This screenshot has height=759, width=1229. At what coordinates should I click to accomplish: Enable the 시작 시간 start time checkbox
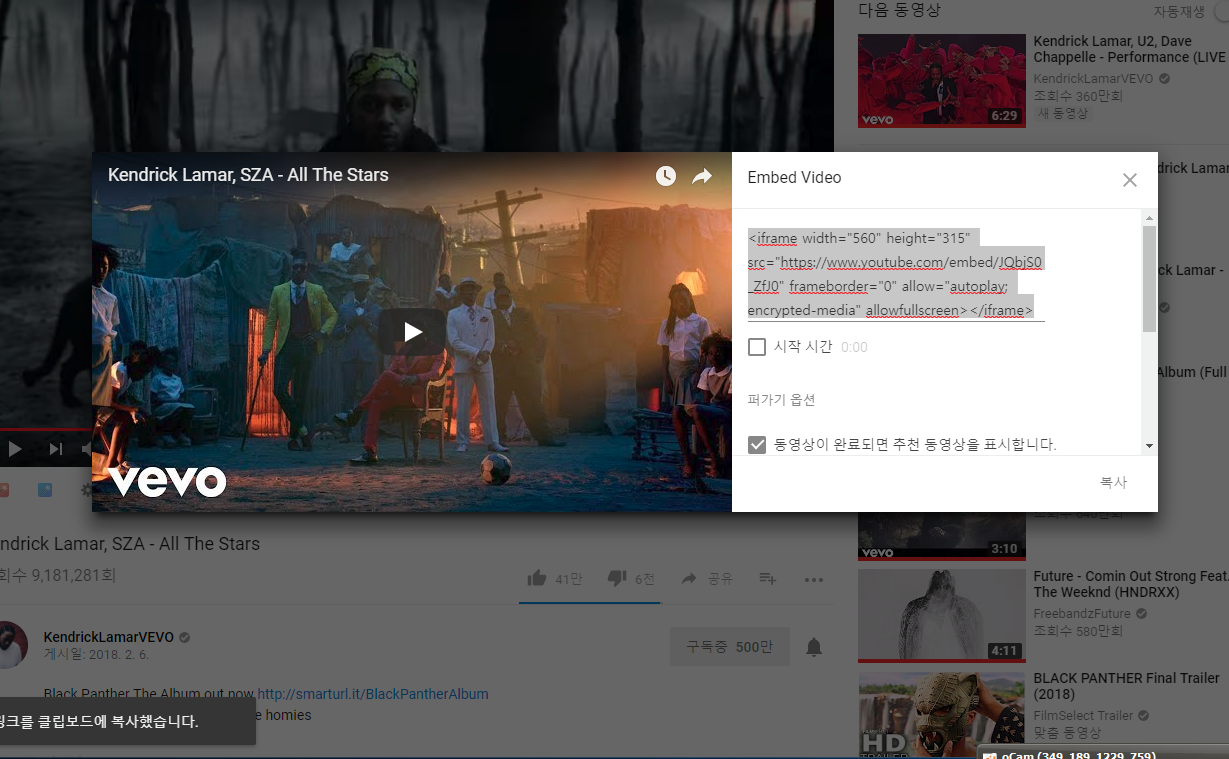[x=757, y=347]
